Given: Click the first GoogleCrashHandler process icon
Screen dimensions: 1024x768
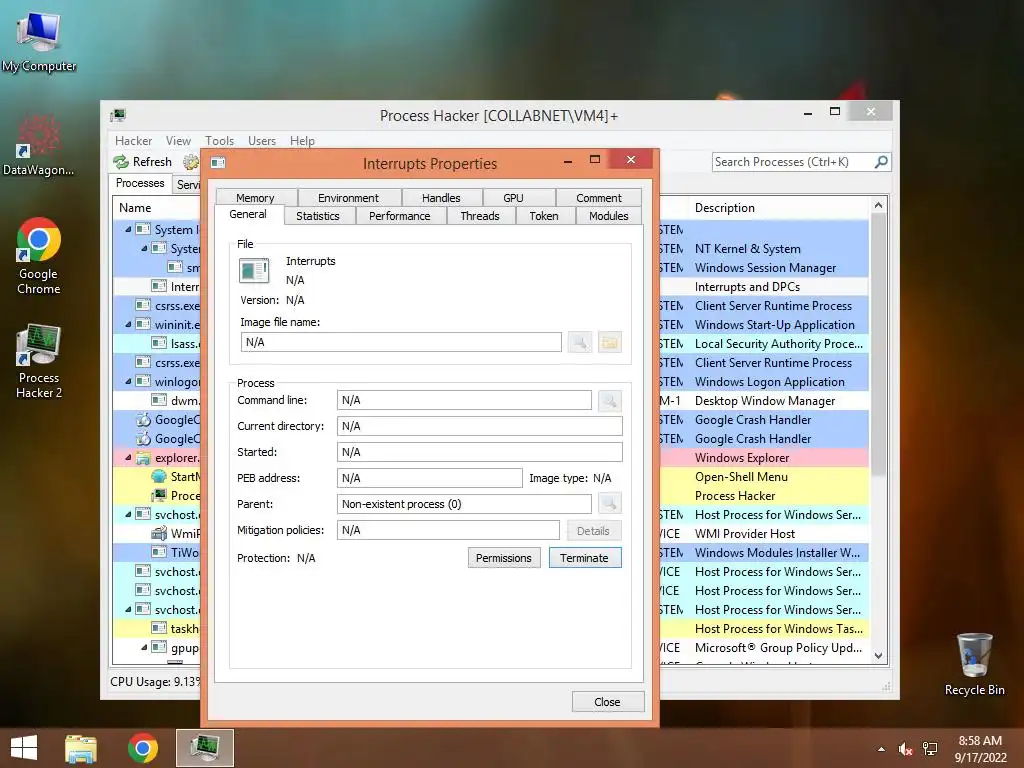Looking at the screenshot, I should pos(143,420).
